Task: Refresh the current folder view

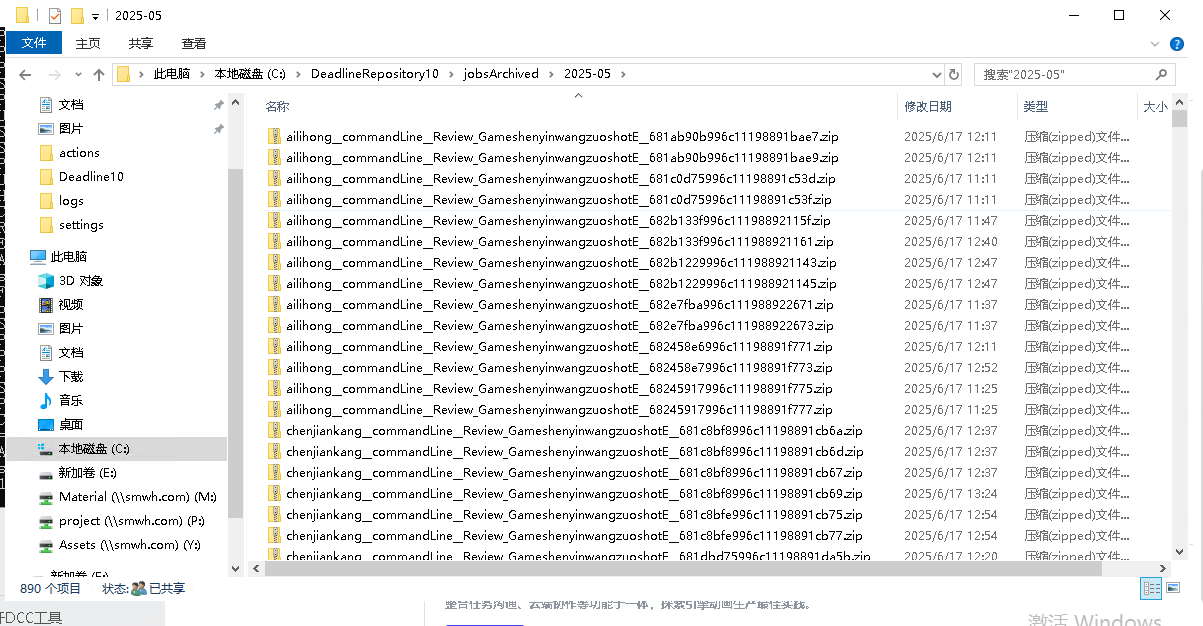Action: tap(954, 75)
